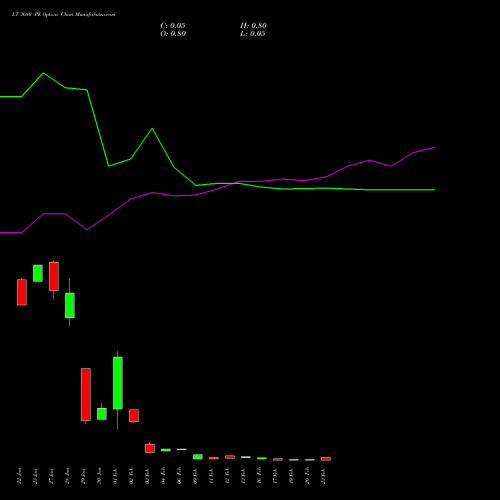Click the tall green candlestick above 01 Feb
This screenshot has width=500, height=500.
point(118,383)
